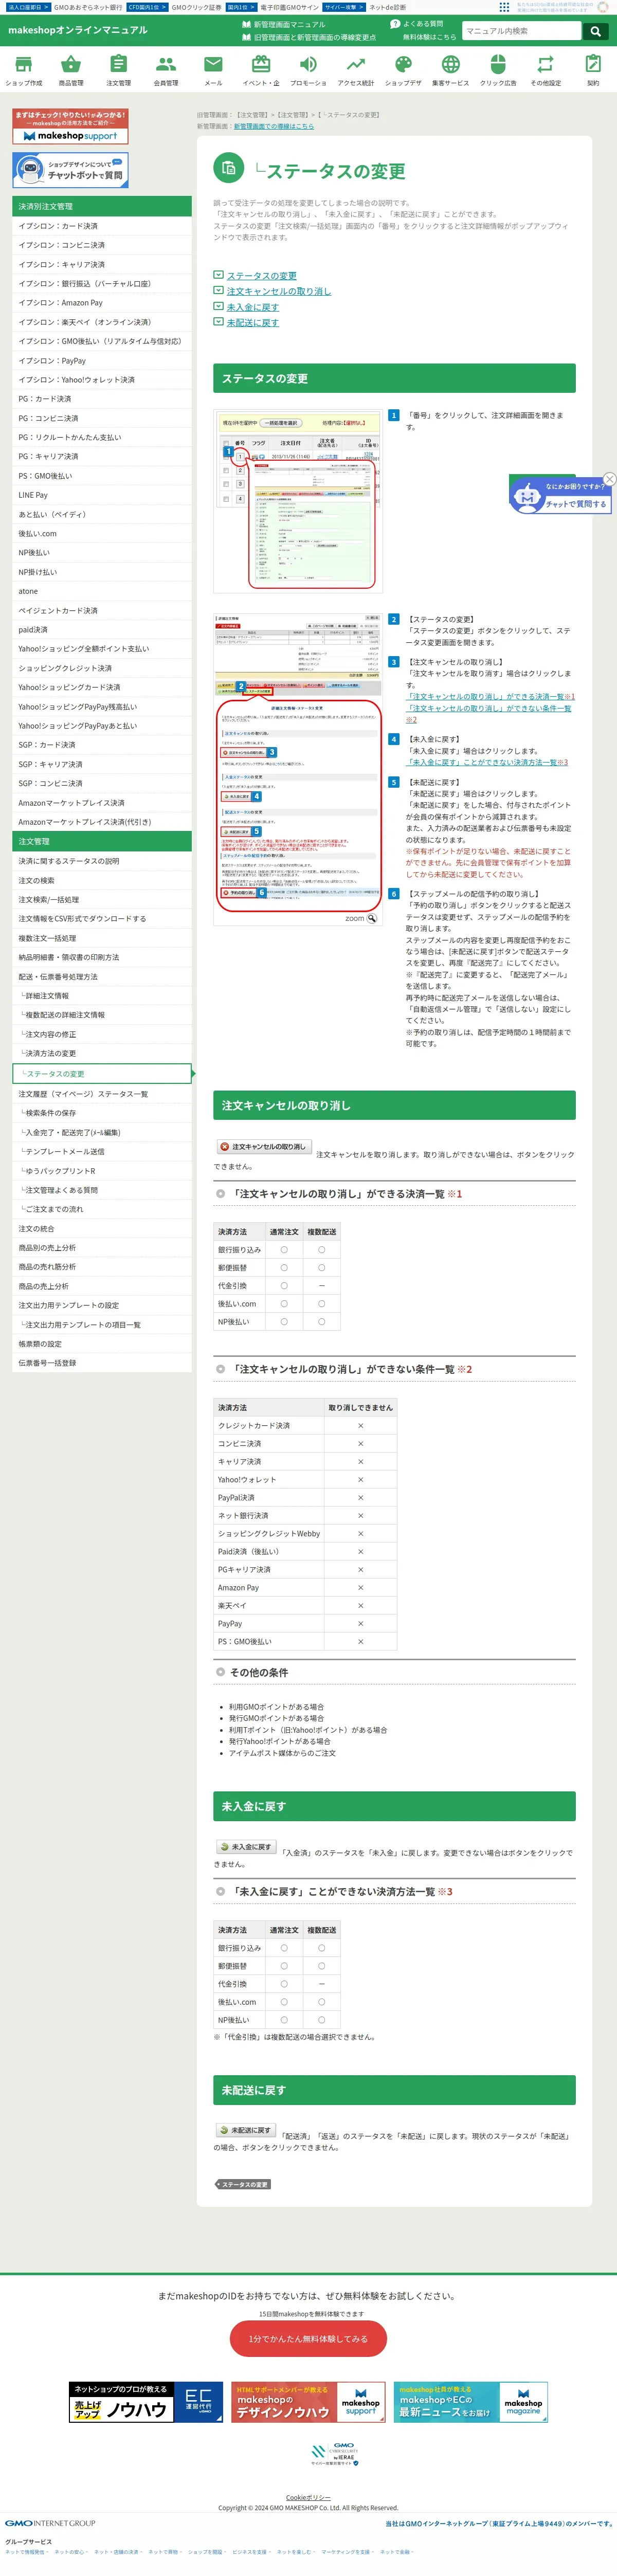
Task: Jump to 未入金に戻す anchor link
Action: click(252, 307)
